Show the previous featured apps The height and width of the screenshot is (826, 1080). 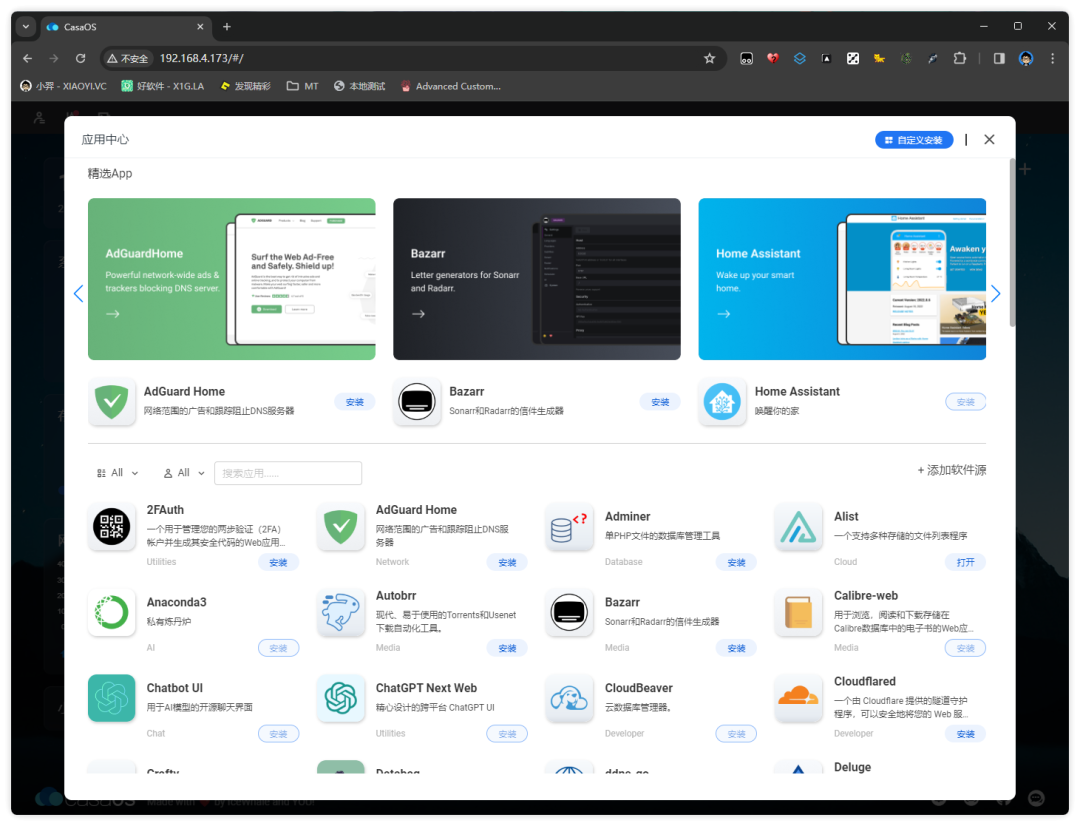[79, 294]
